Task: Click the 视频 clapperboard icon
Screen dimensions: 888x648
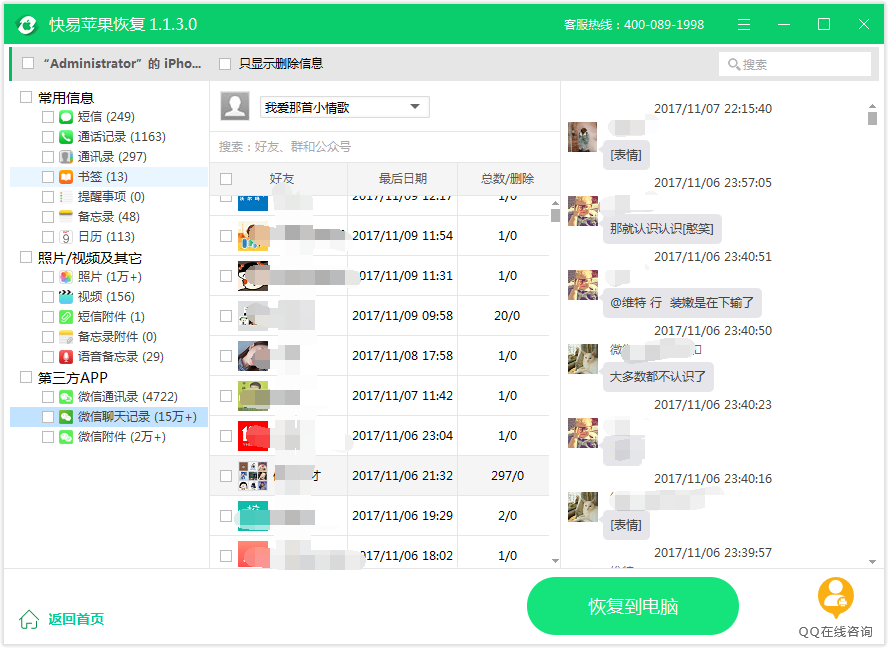Action: (66, 297)
